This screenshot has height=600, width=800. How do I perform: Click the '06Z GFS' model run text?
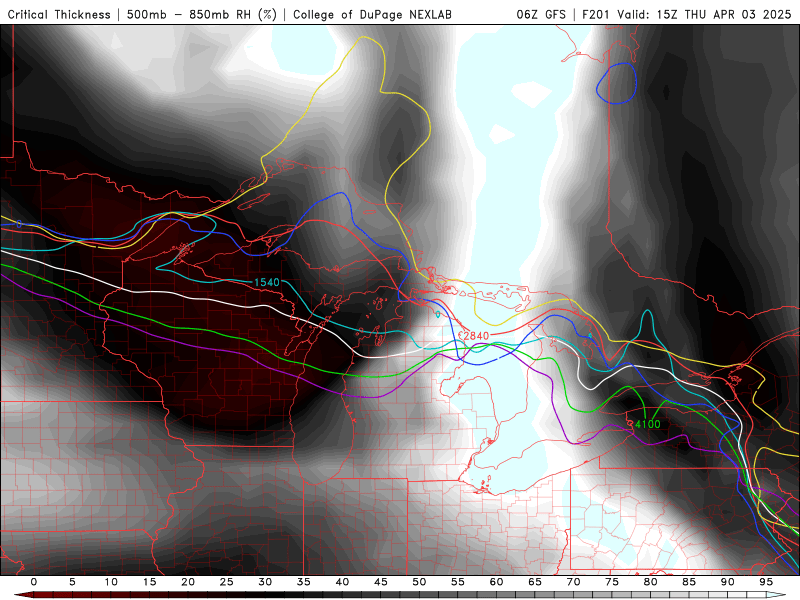coord(541,14)
